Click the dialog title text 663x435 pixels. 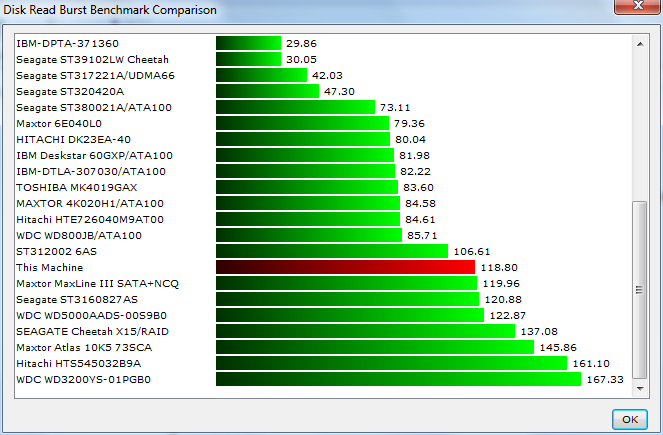(x=110, y=10)
